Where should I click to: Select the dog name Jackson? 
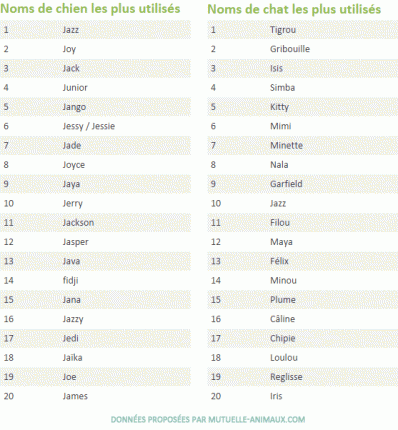[78, 223]
